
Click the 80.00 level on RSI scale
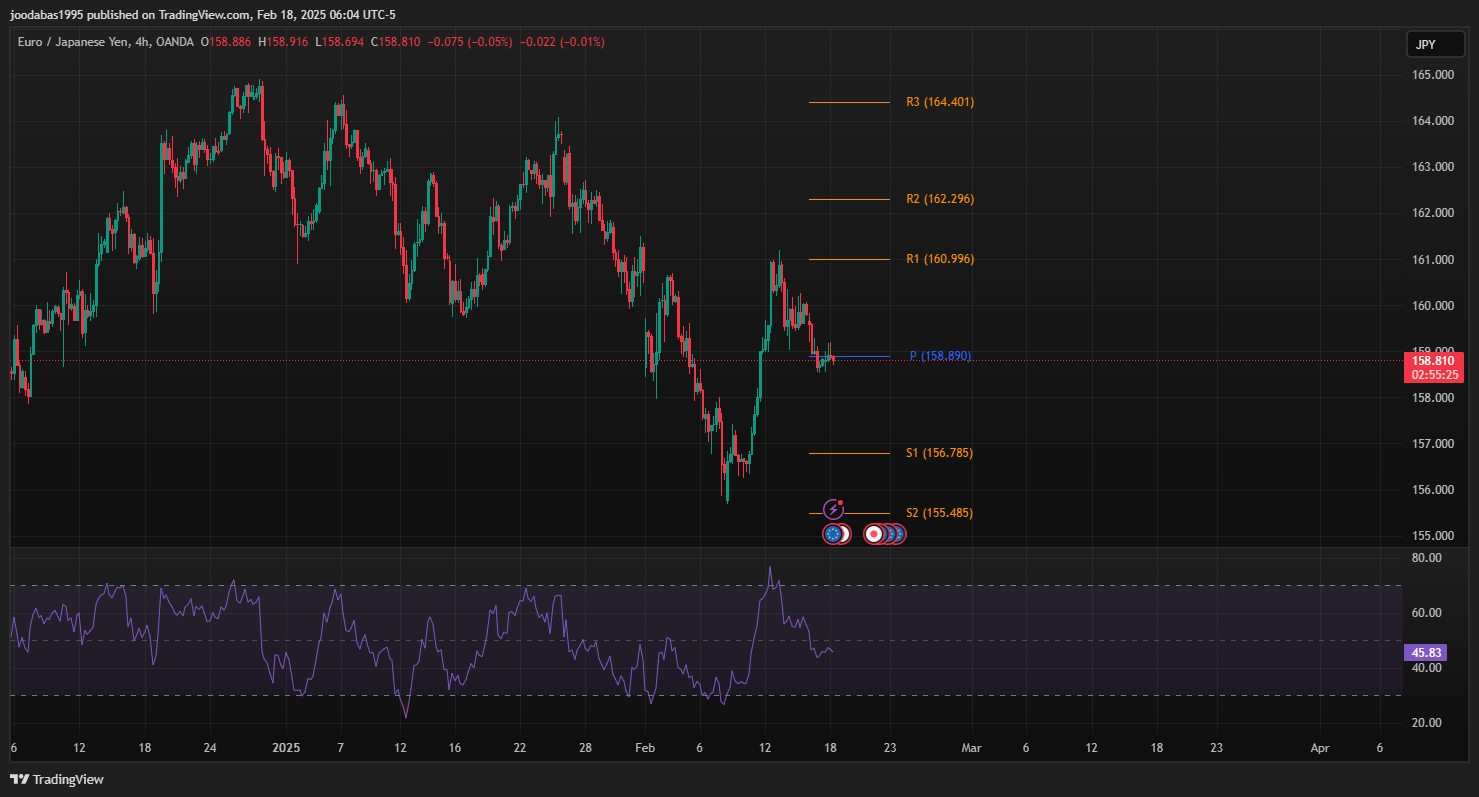click(x=1427, y=558)
